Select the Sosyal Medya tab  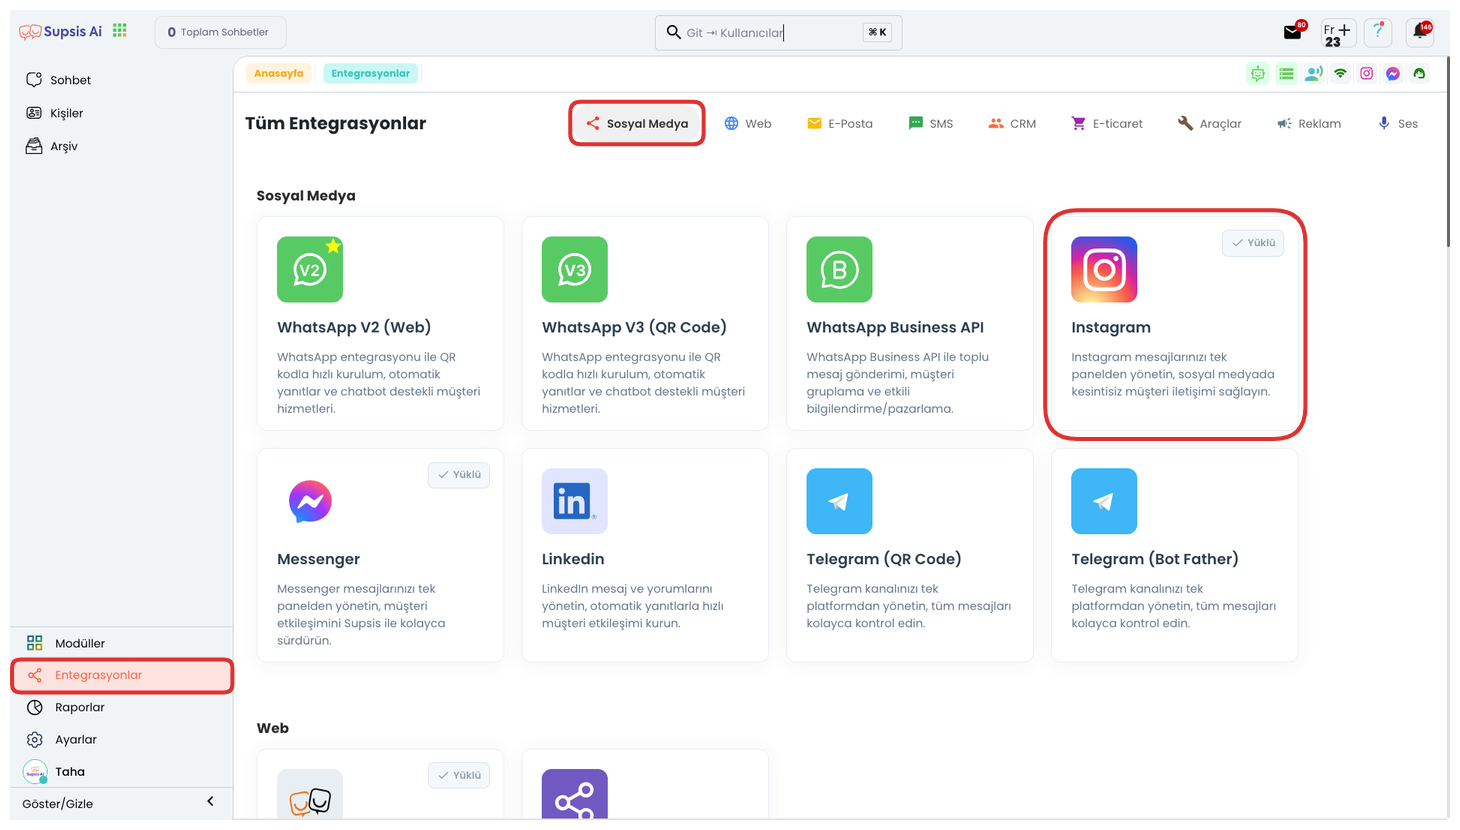click(637, 123)
